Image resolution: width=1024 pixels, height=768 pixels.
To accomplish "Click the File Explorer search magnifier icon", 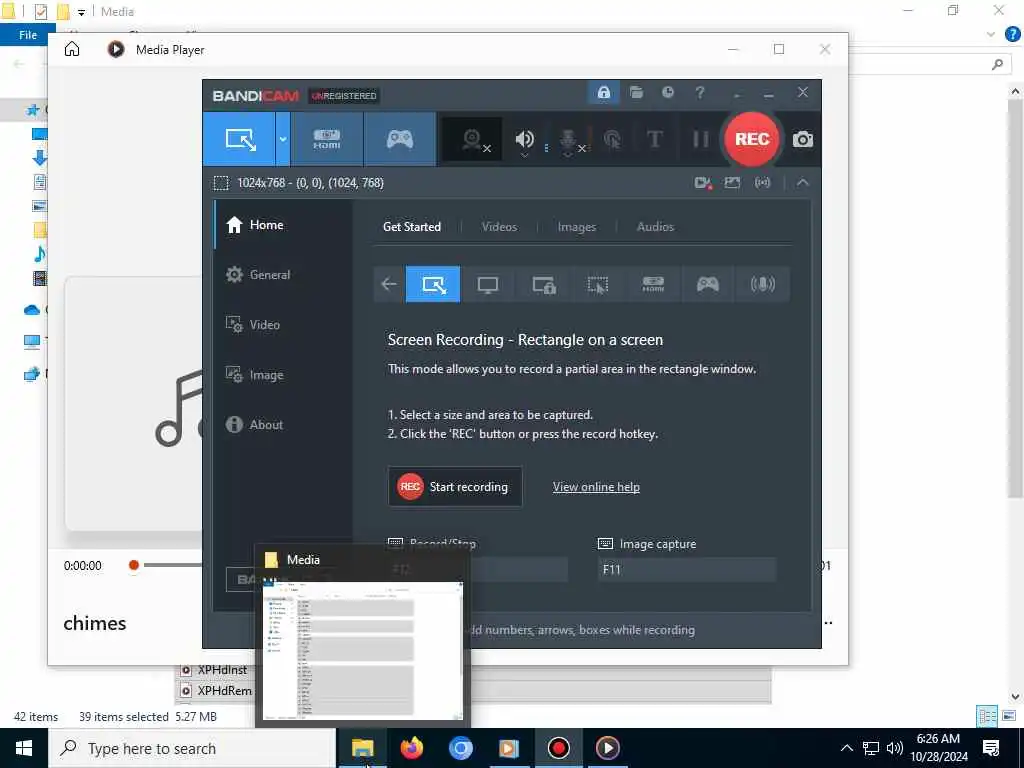I will click(x=997, y=64).
